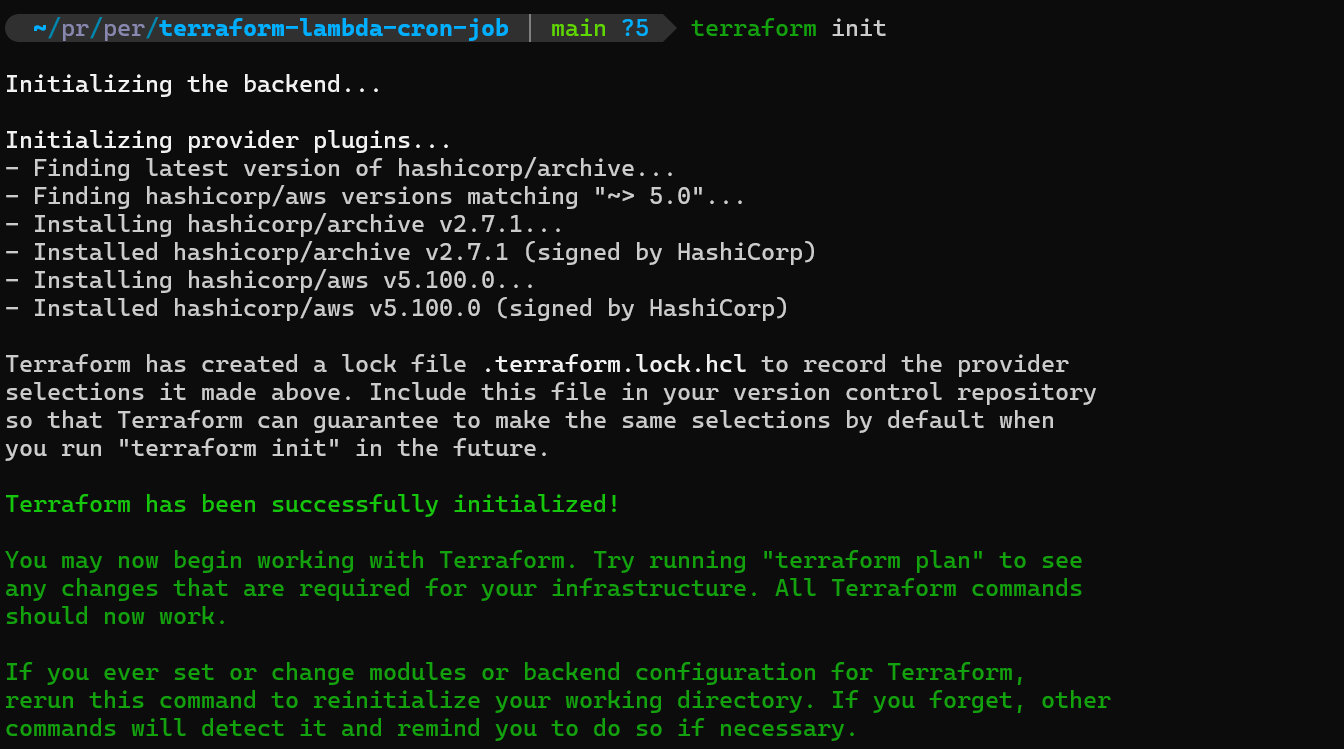Select the "Initializing provider plugins..." line

coord(228,140)
